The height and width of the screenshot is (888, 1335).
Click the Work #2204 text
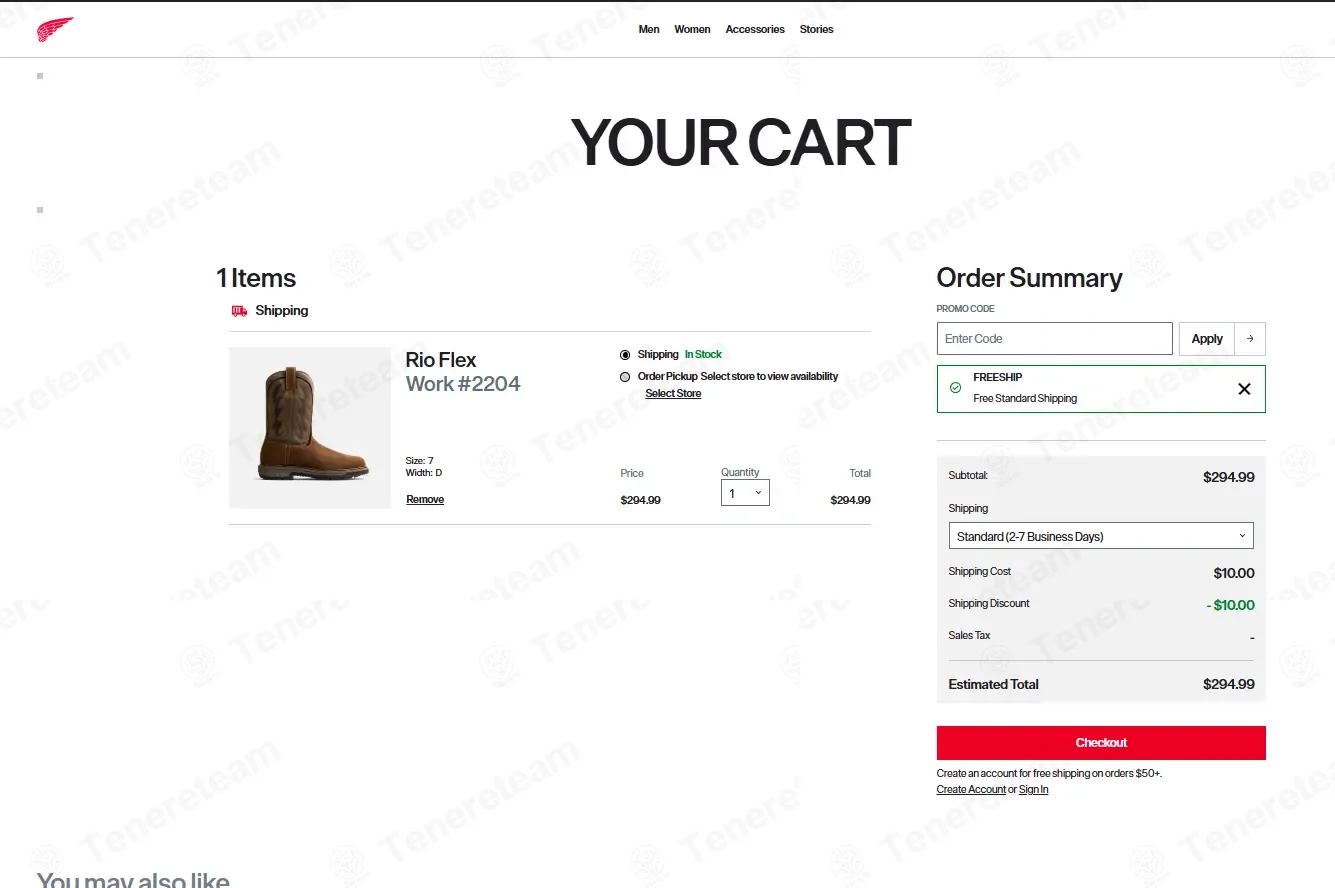pos(463,384)
